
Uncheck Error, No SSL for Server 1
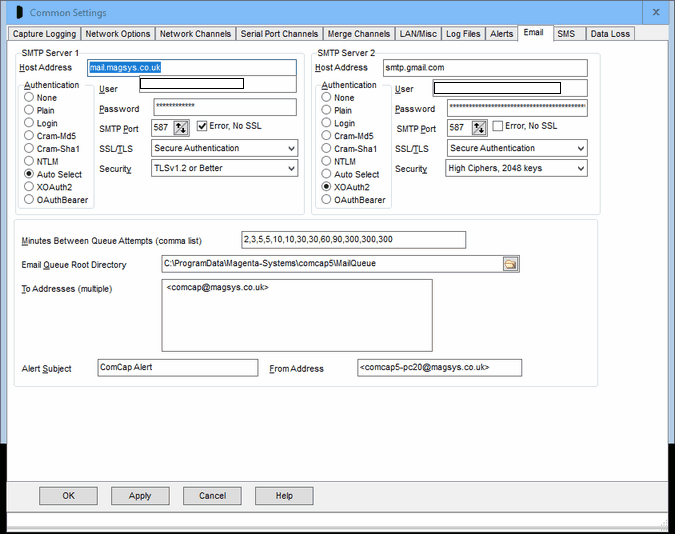pos(203,127)
